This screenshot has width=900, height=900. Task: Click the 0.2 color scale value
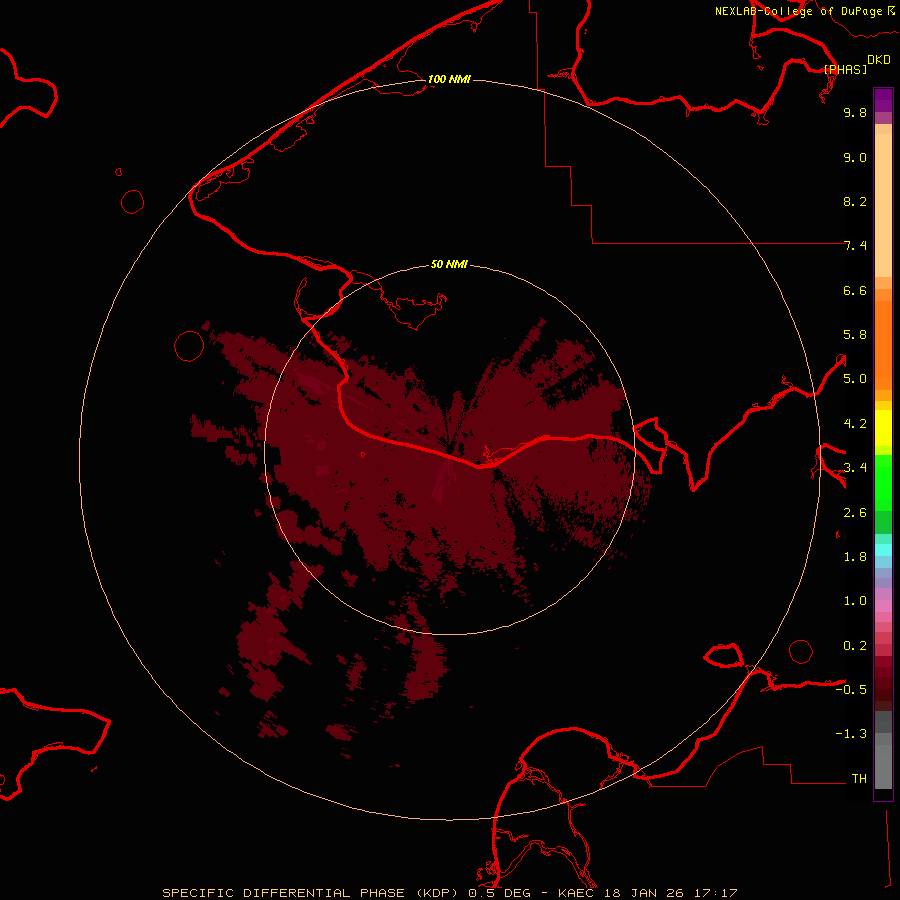855,646
